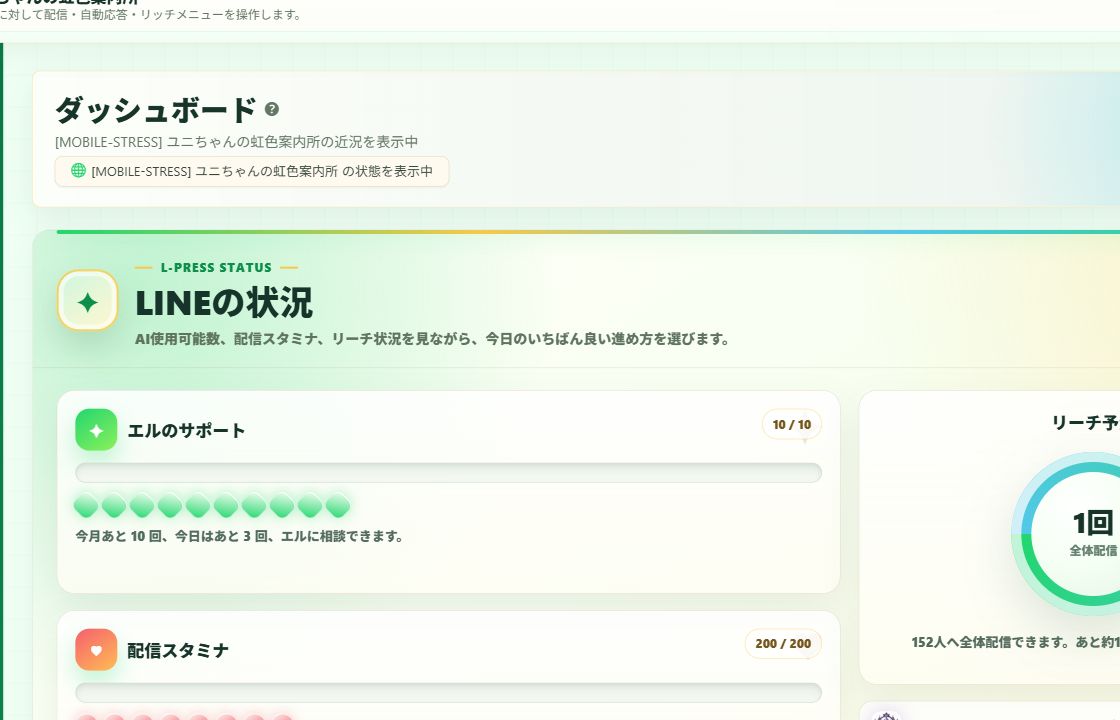The width and height of the screenshot is (1120, 720).
Task: Click the AI使用可能数 description line
Action: [x=432, y=339]
